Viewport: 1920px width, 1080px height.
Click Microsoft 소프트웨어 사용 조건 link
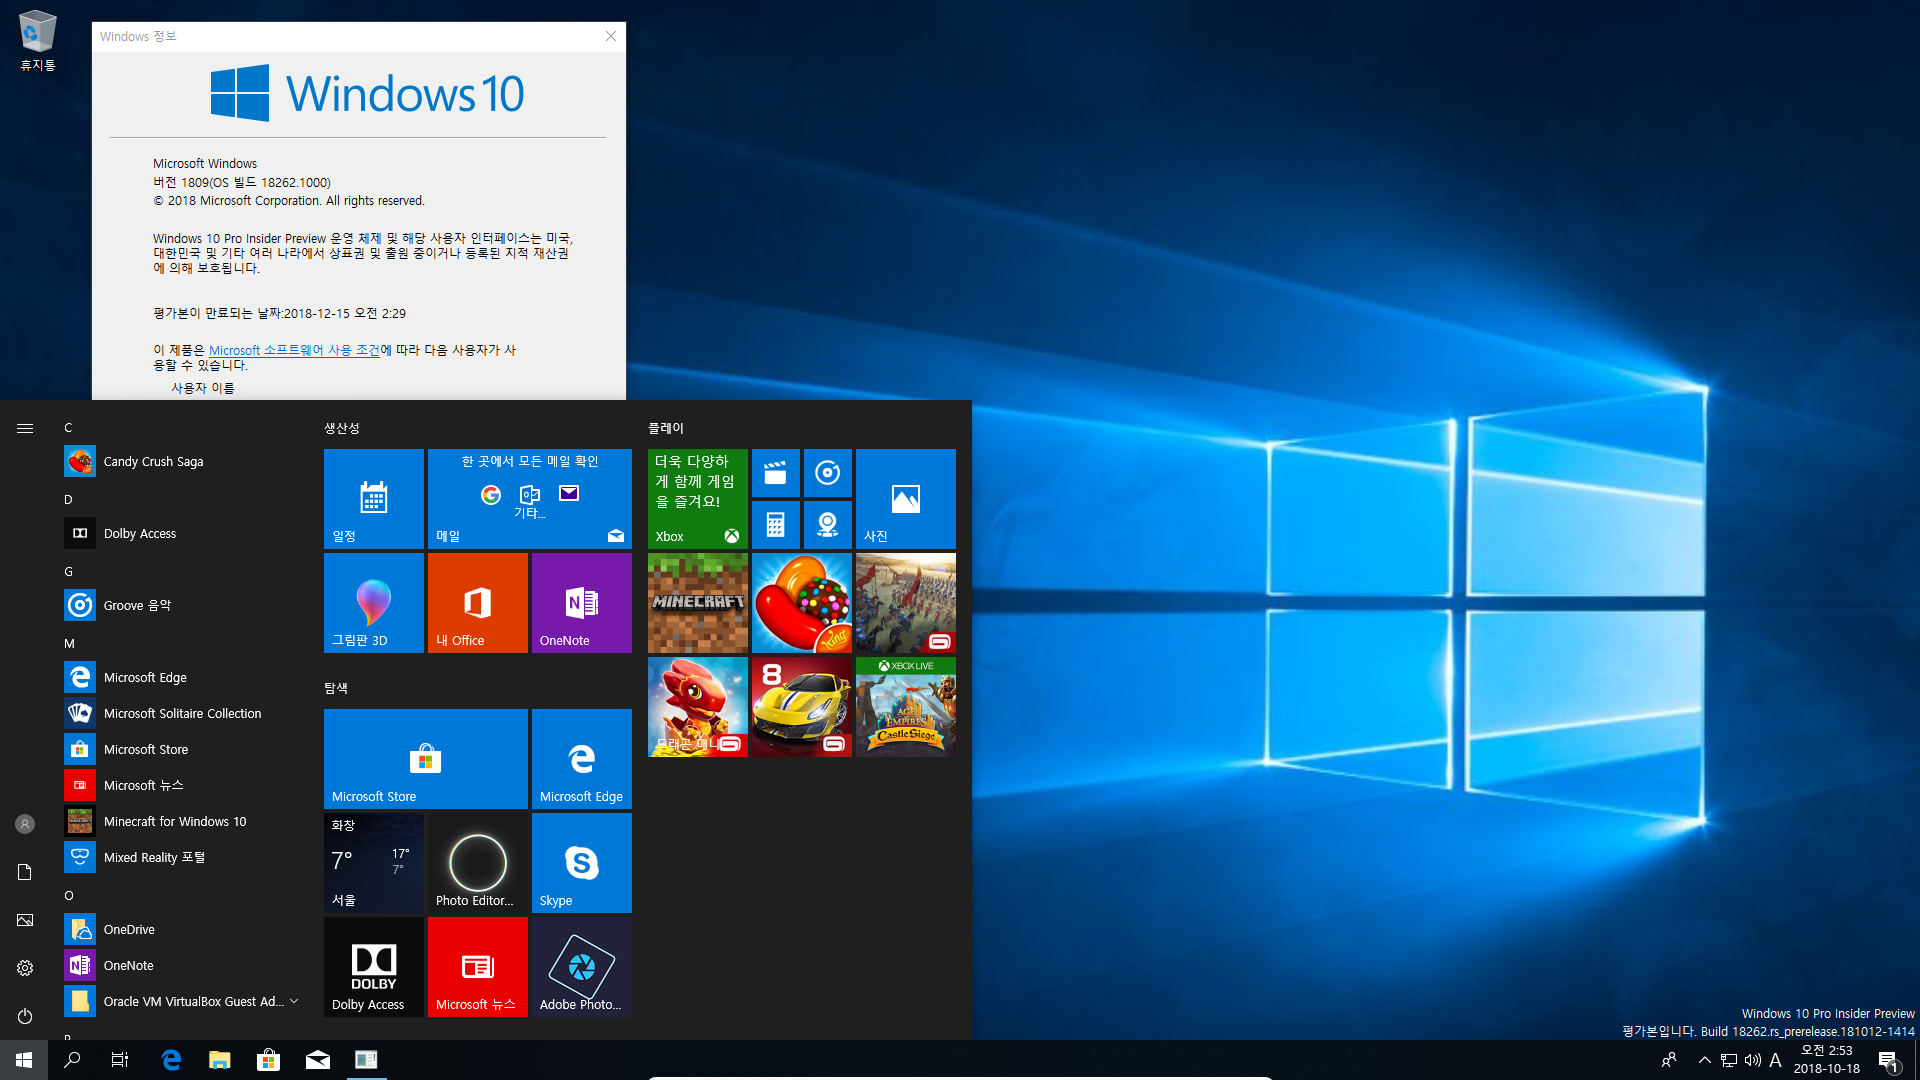293,349
